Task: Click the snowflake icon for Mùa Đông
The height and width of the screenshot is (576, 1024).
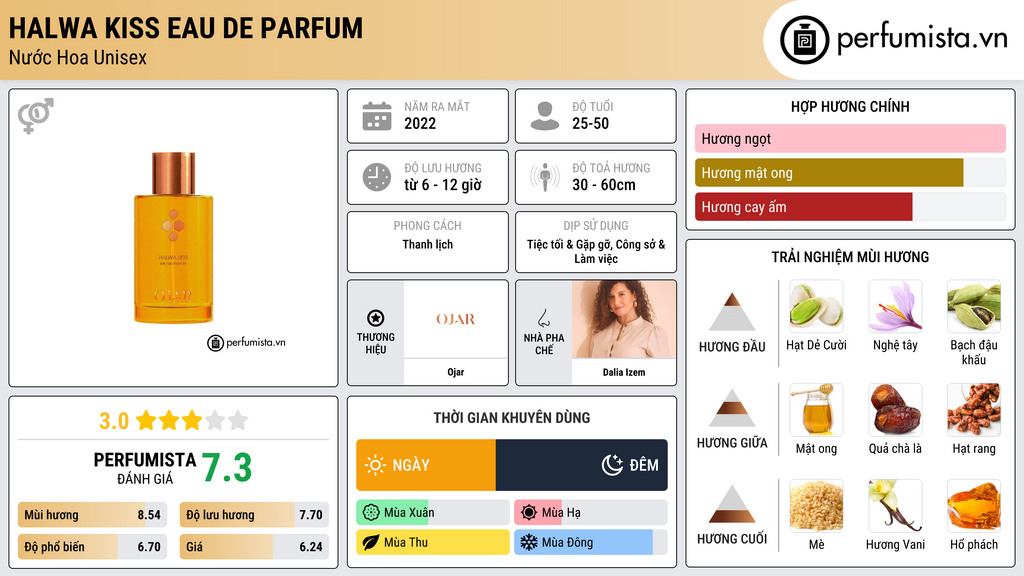Action: coord(529,542)
